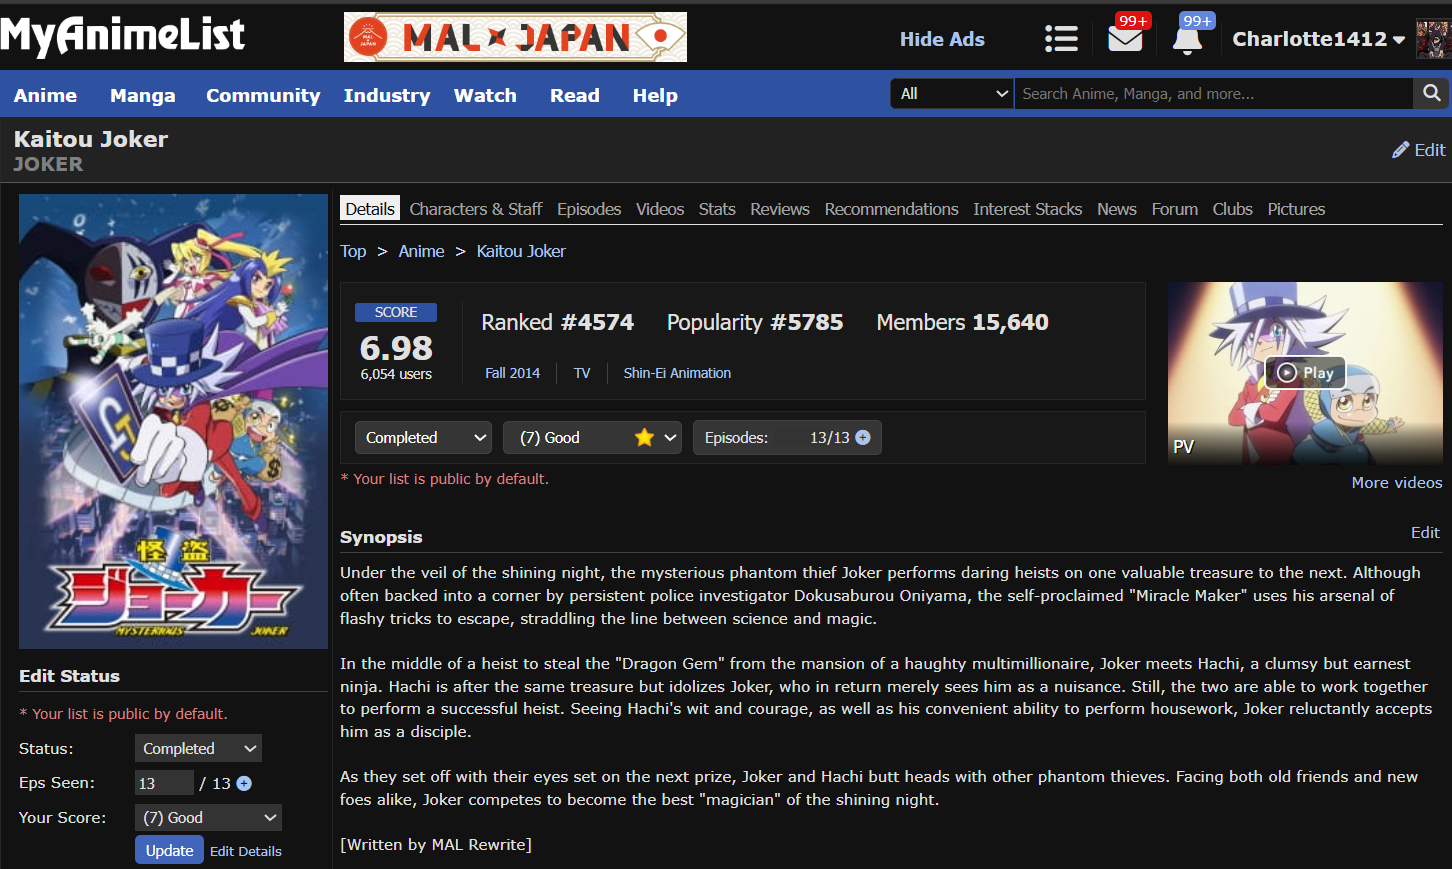The image size is (1452, 869).
Task: Open the Status dropdown in Edit Status
Action: pyautogui.click(x=198, y=749)
